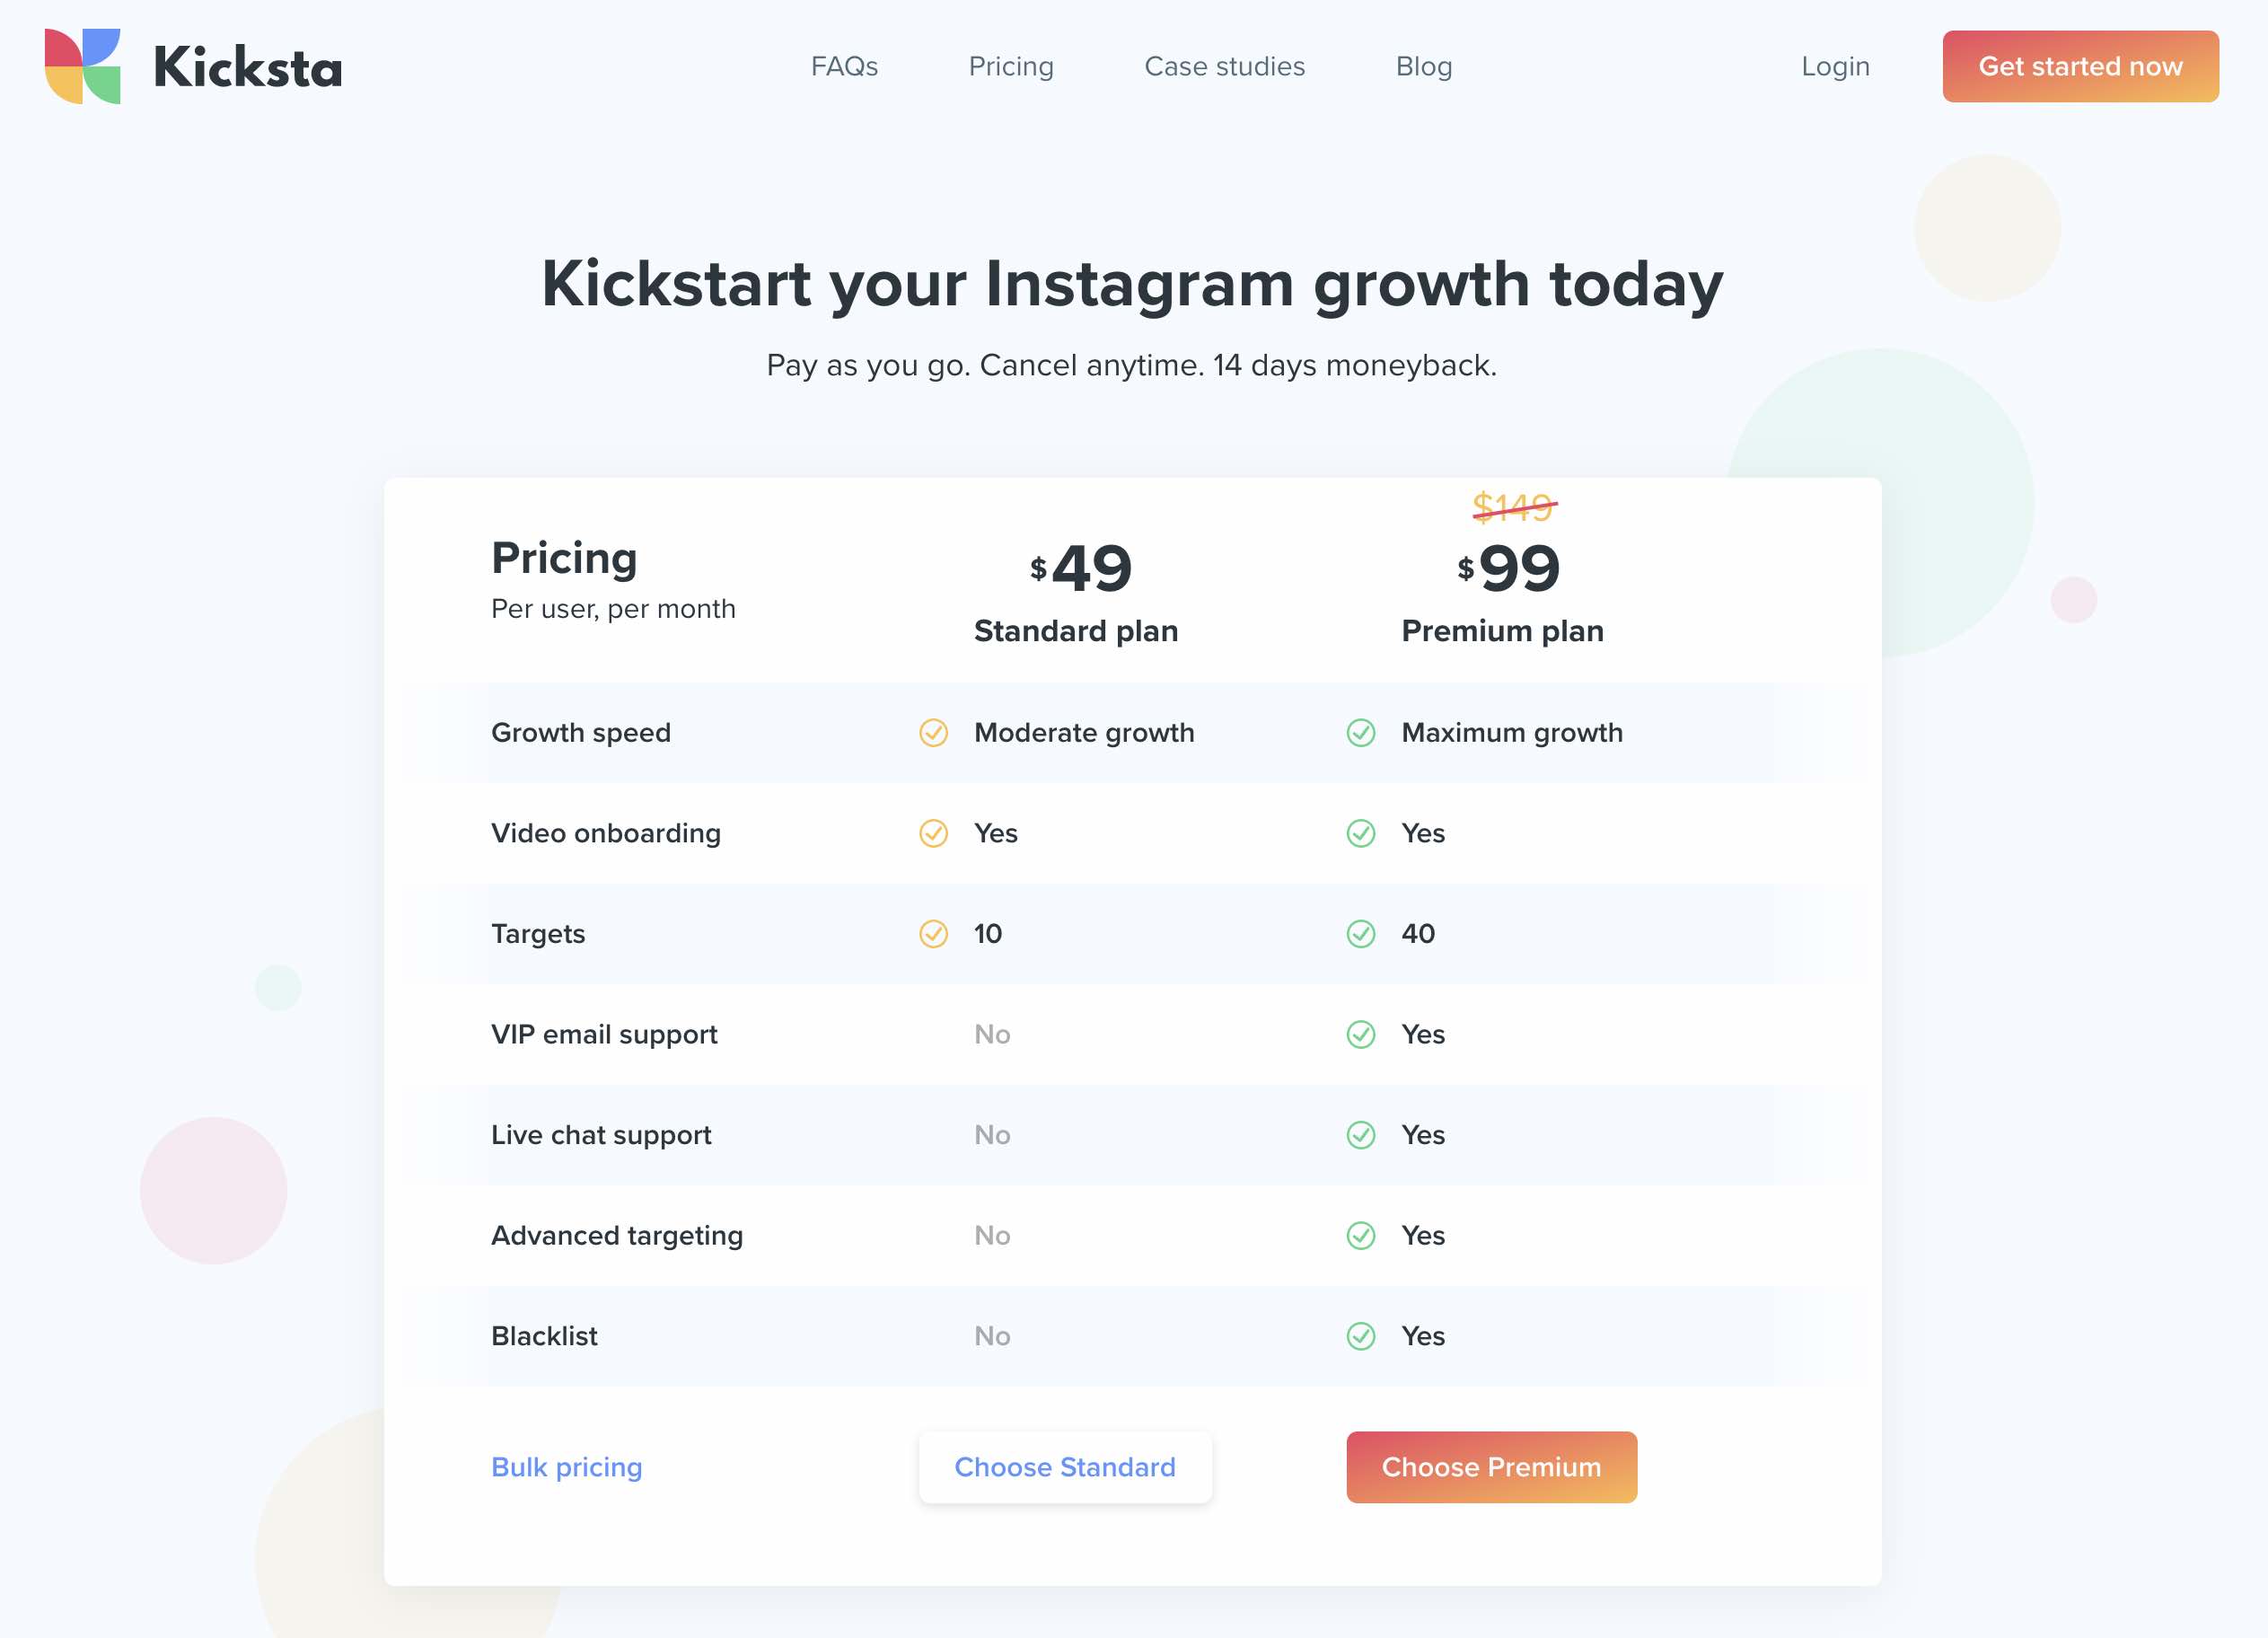The height and width of the screenshot is (1638, 2268).
Task: Click the yellow check icon for Standard Video onboarding
Action: pyautogui.click(x=933, y=833)
